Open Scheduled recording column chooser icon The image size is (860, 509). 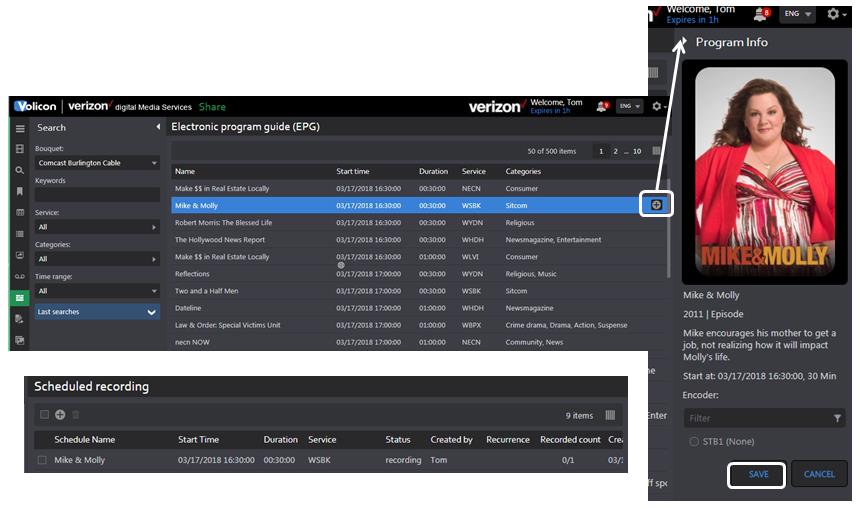[x=610, y=415]
